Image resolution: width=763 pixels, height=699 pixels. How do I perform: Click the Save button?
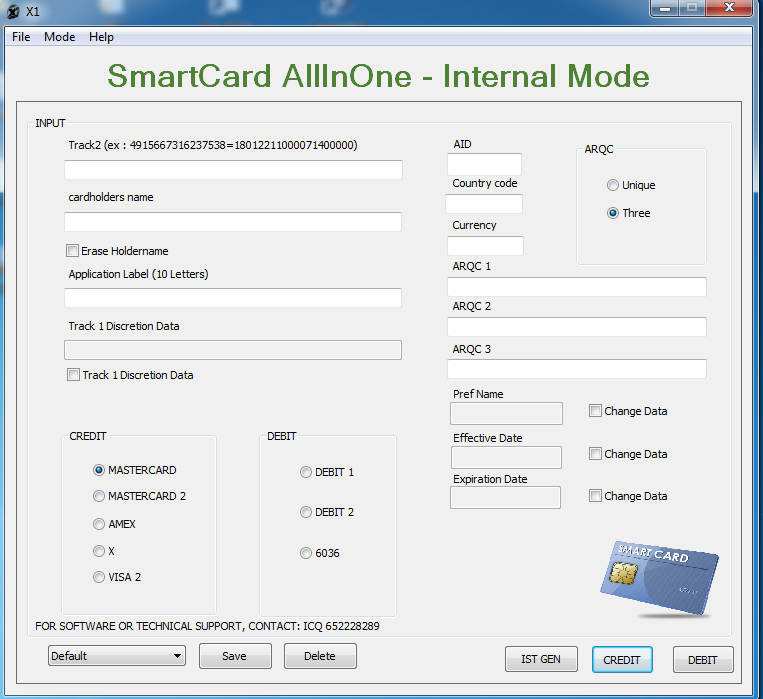pos(235,656)
